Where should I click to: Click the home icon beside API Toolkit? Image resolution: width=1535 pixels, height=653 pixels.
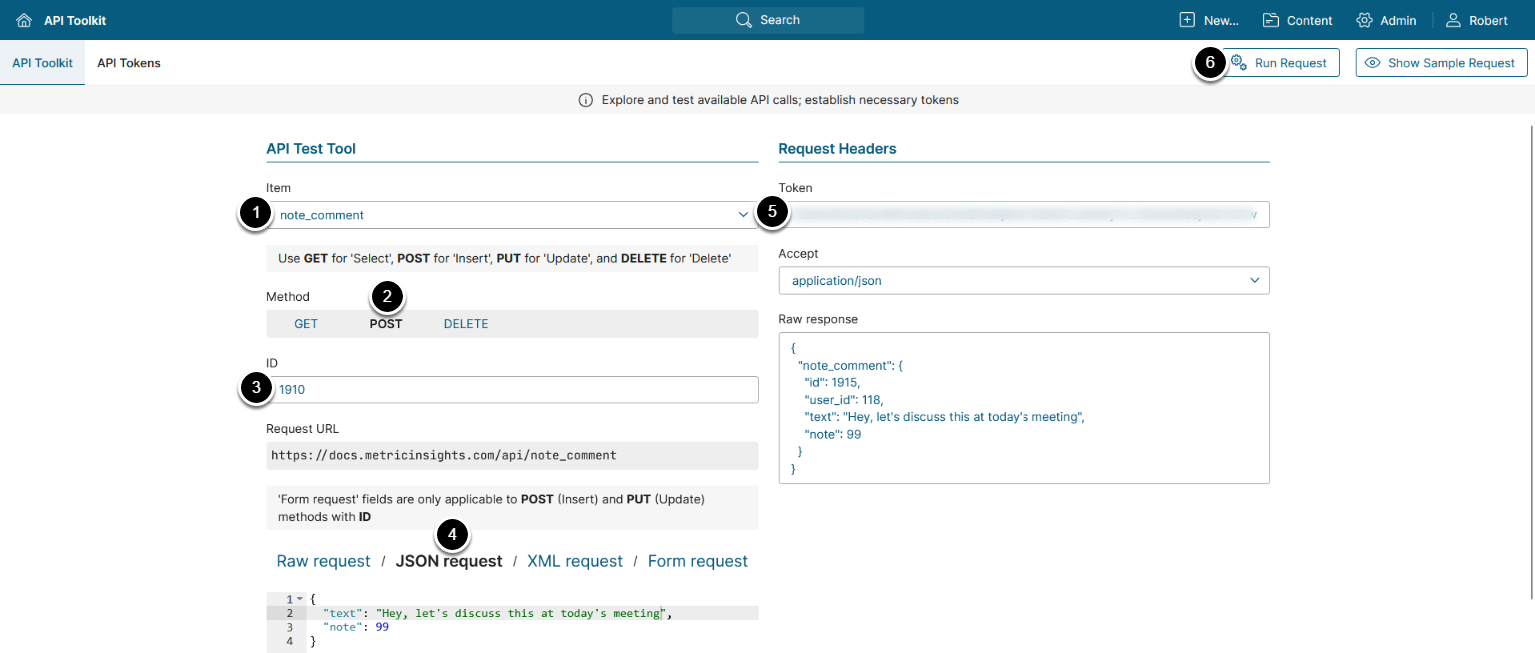24,20
